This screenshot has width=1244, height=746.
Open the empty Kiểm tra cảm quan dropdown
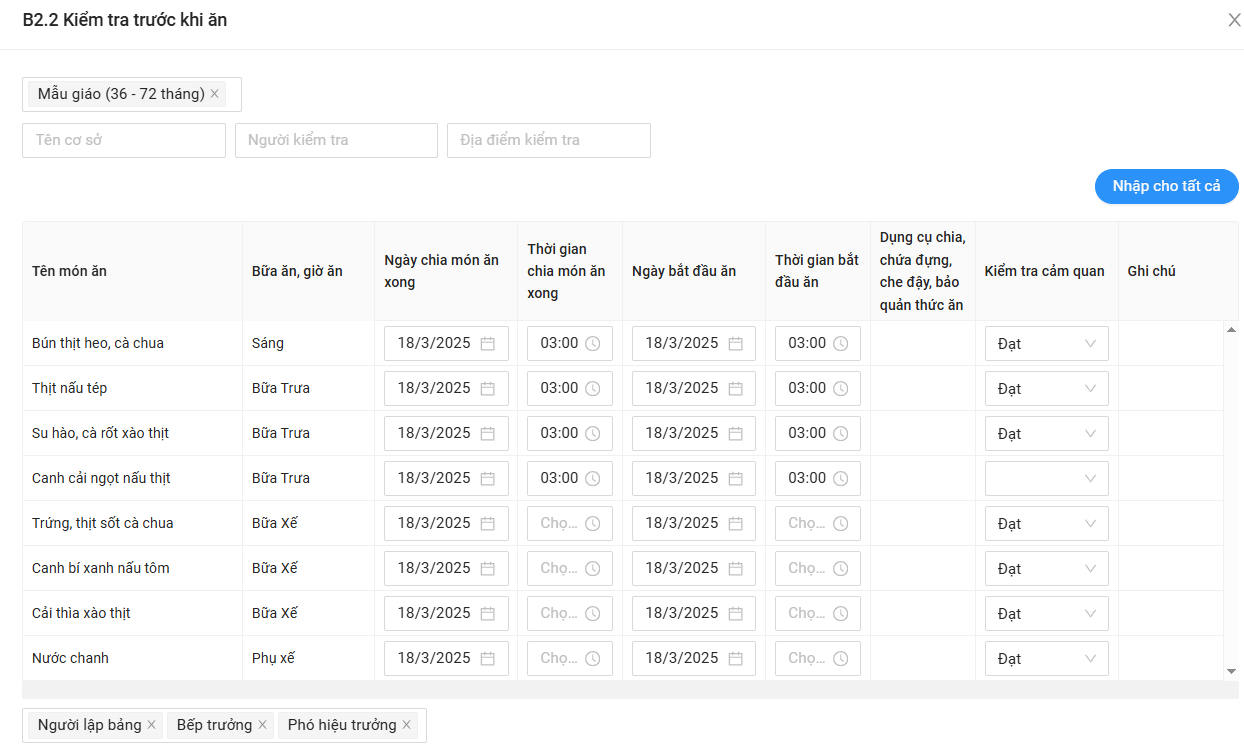[x=1046, y=478]
